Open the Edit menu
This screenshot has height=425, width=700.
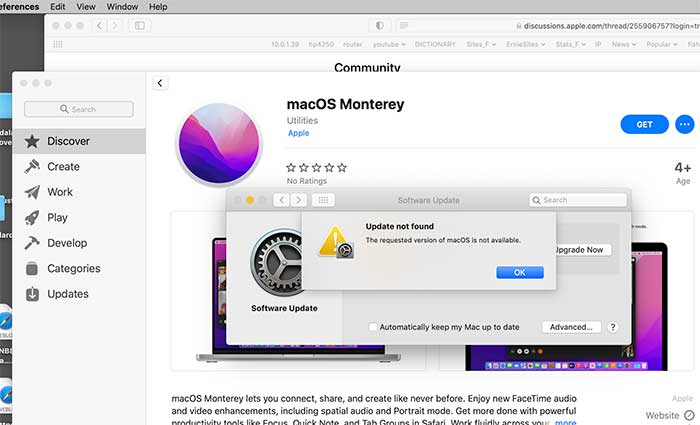coord(58,7)
